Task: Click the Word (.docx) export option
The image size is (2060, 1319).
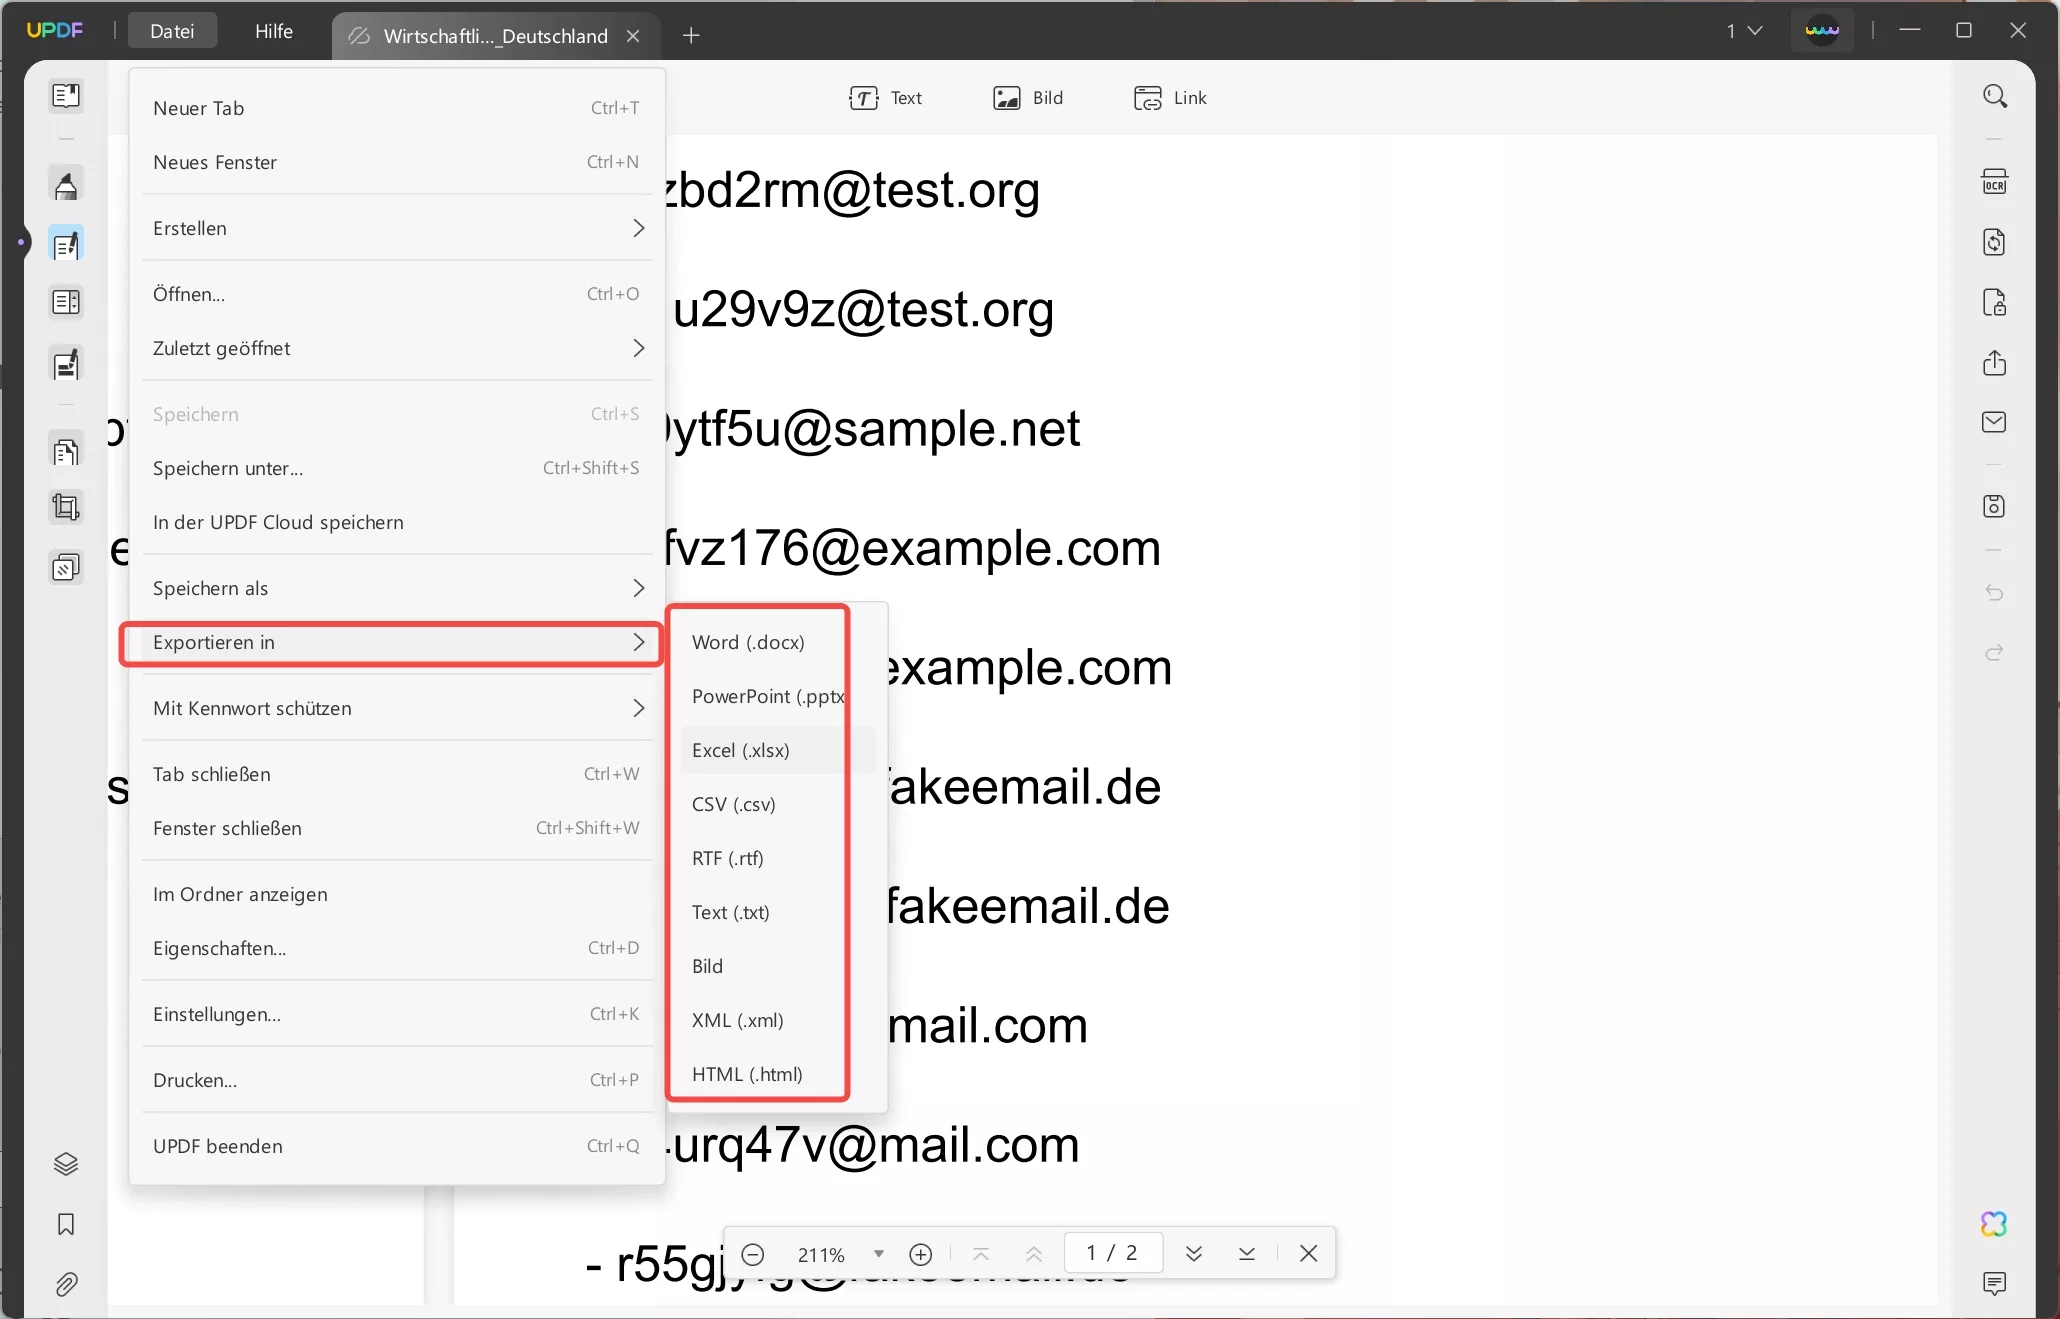Action: [749, 641]
